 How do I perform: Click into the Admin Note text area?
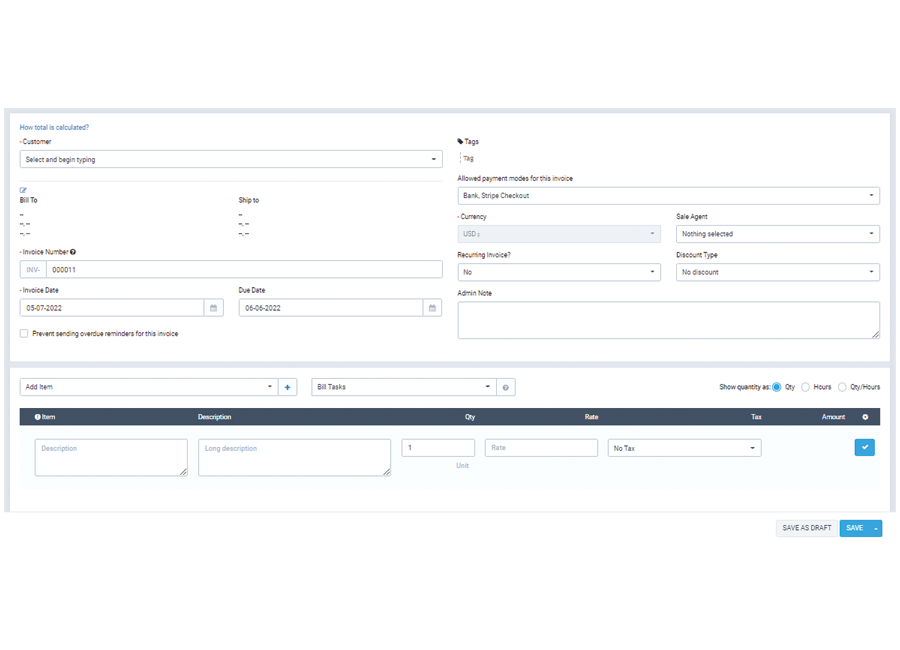[x=668, y=320]
